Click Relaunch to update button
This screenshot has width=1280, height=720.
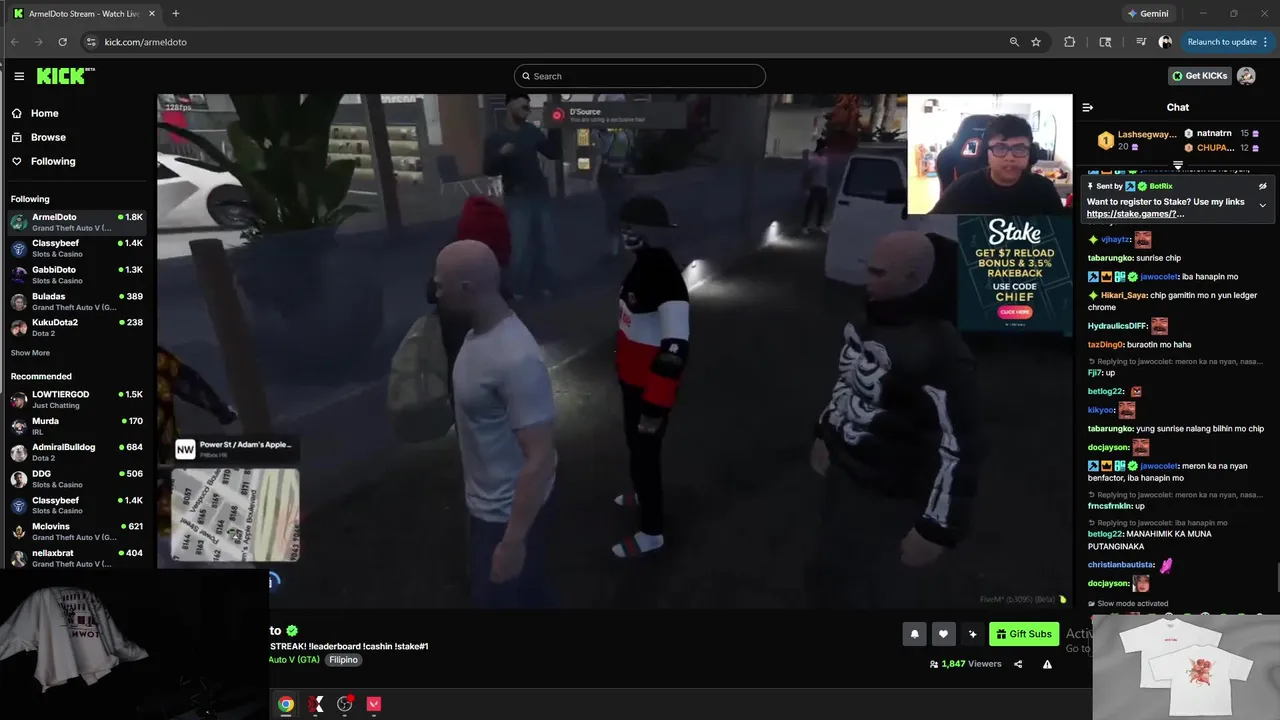click(1226, 42)
